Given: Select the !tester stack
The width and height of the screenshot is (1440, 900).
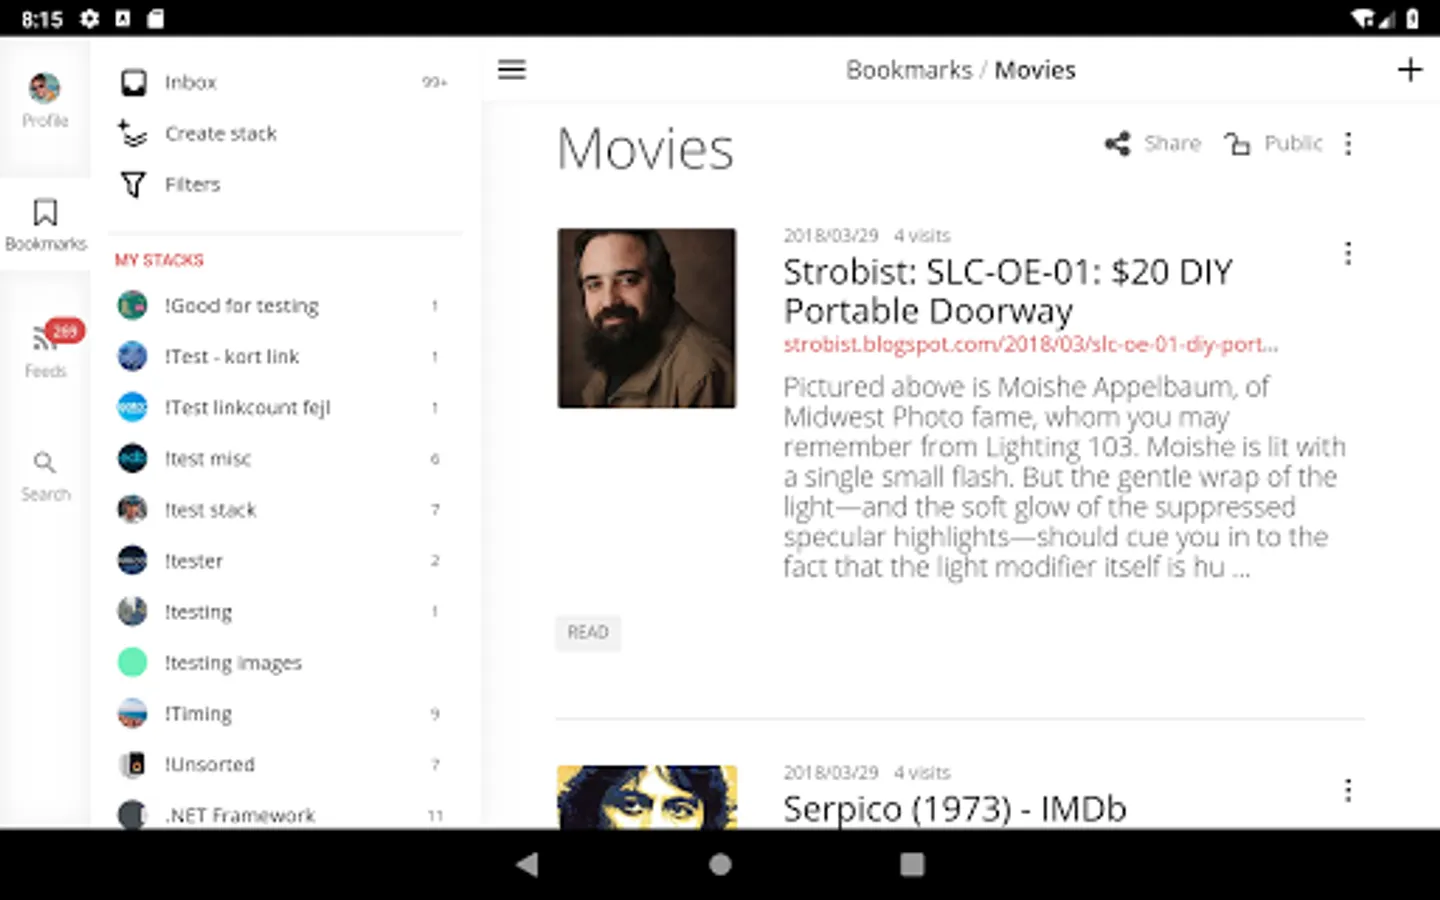Looking at the screenshot, I should click(x=280, y=561).
